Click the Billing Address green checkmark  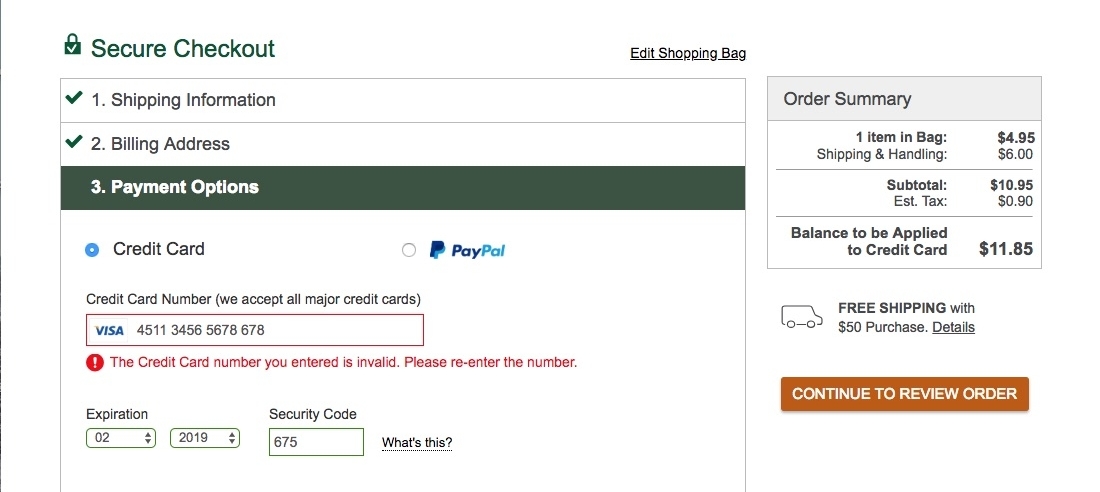[x=73, y=143]
